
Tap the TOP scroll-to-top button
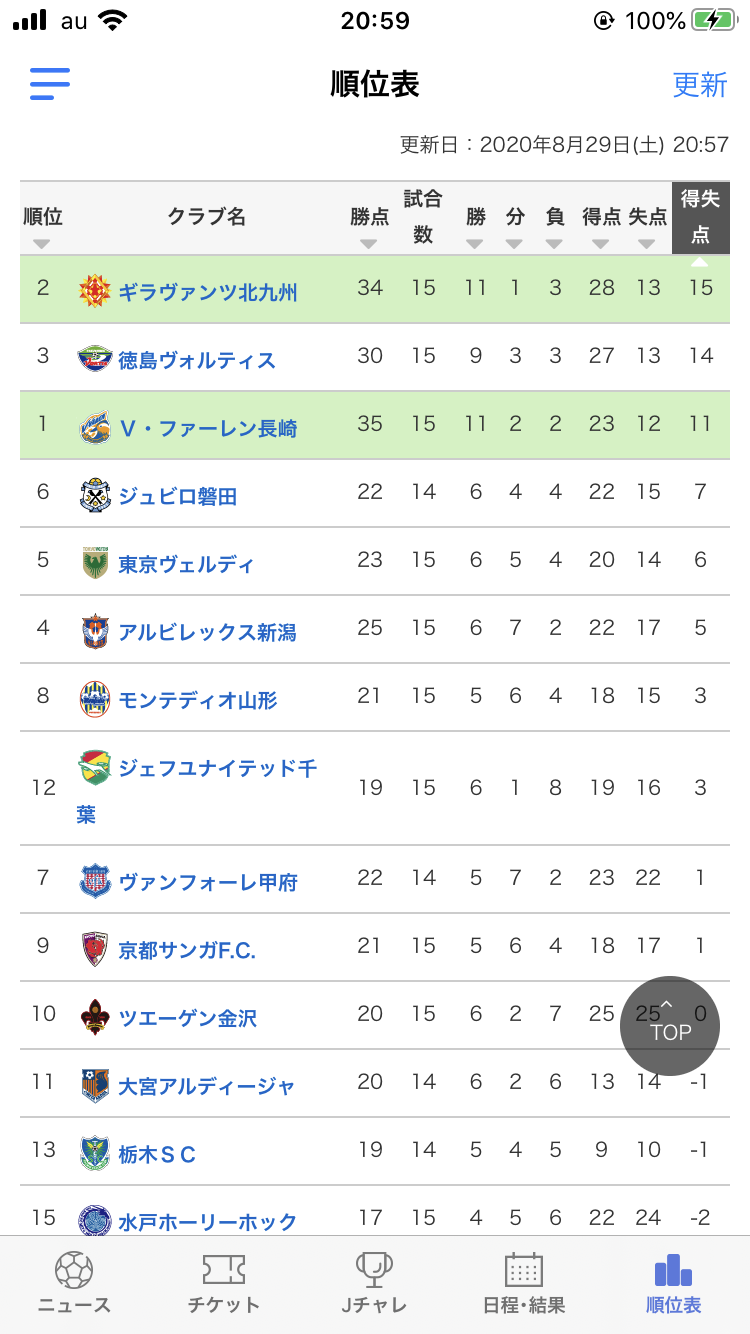click(x=670, y=1025)
